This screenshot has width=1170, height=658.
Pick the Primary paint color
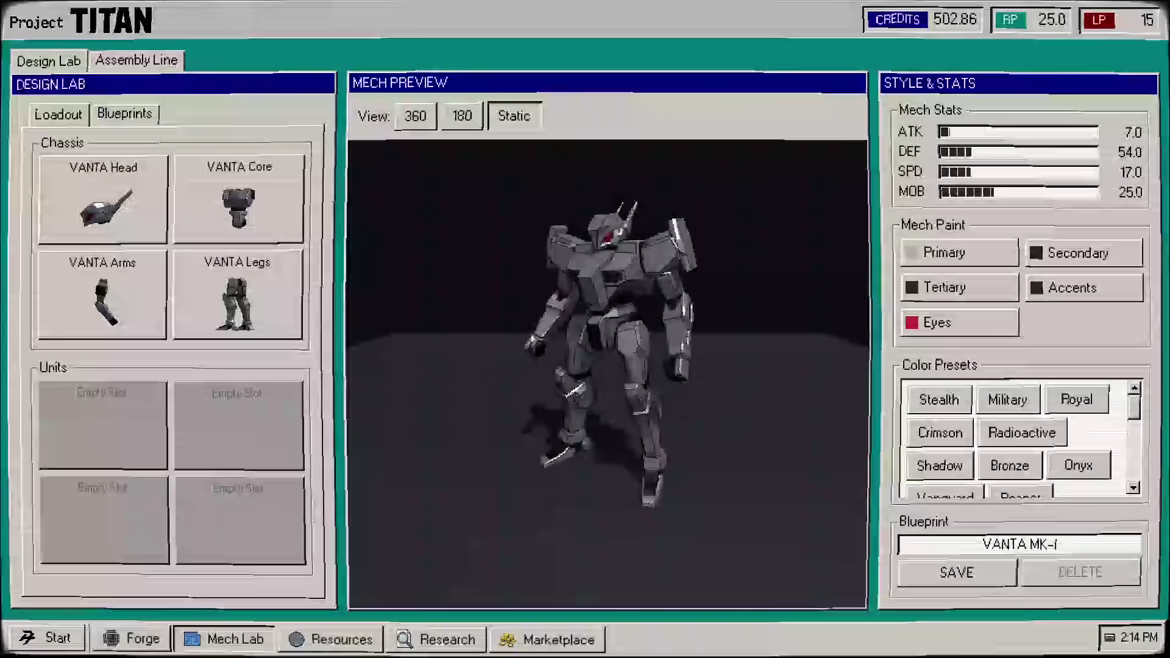click(959, 252)
